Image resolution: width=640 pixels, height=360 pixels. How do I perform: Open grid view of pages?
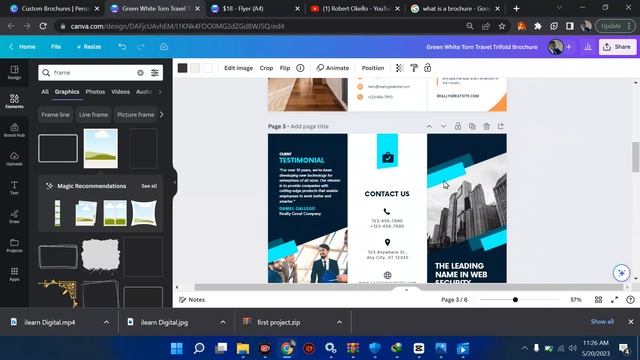coord(598,300)
